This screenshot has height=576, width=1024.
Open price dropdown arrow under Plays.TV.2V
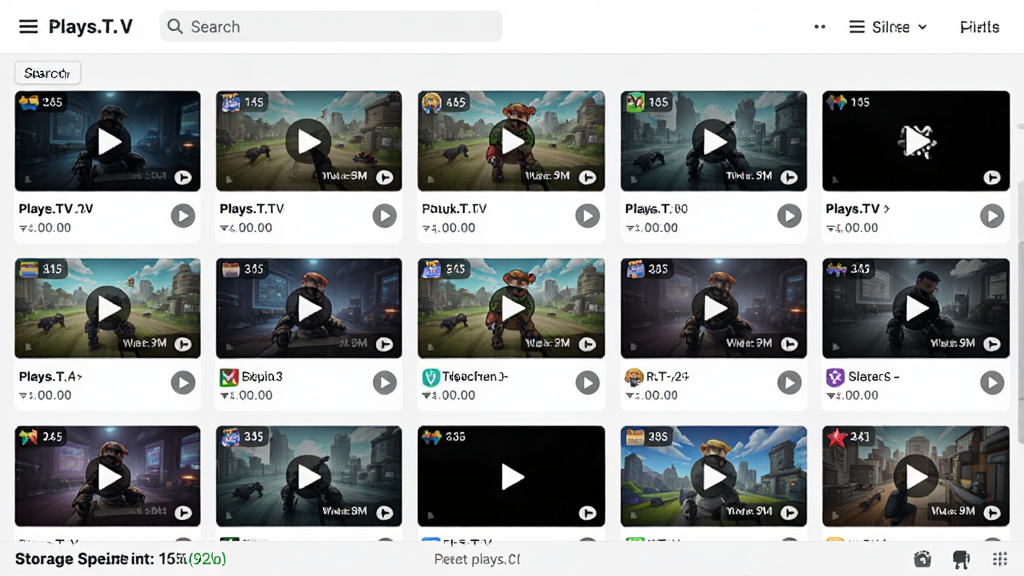click(x=24, y=229)
